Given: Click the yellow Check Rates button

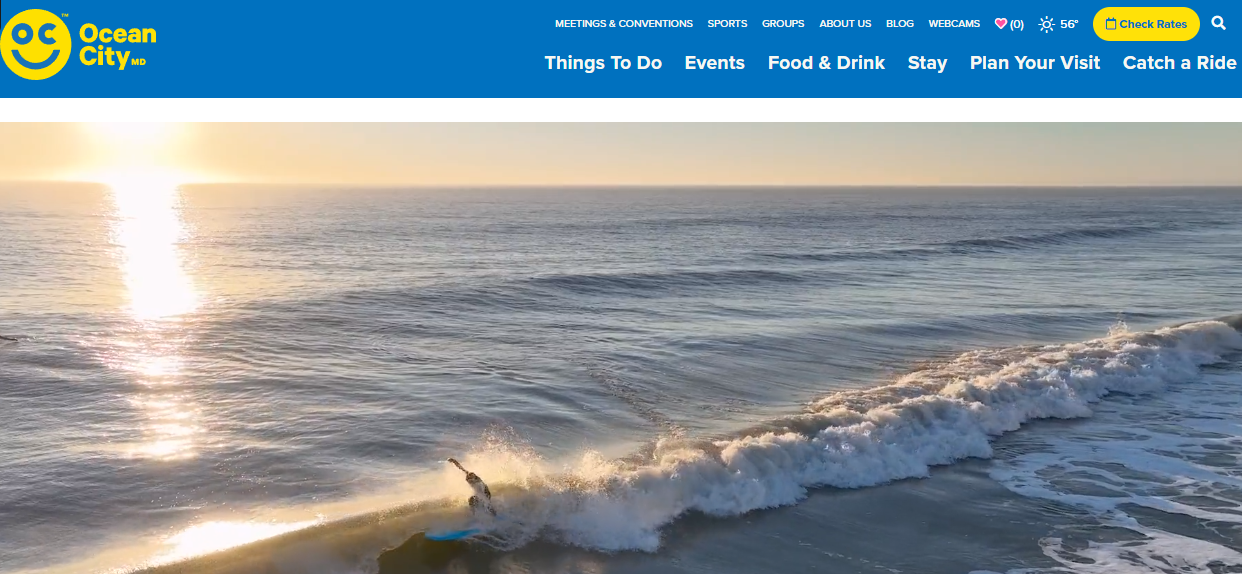Looking at the screenshot, I should (x=1146, y=24).
